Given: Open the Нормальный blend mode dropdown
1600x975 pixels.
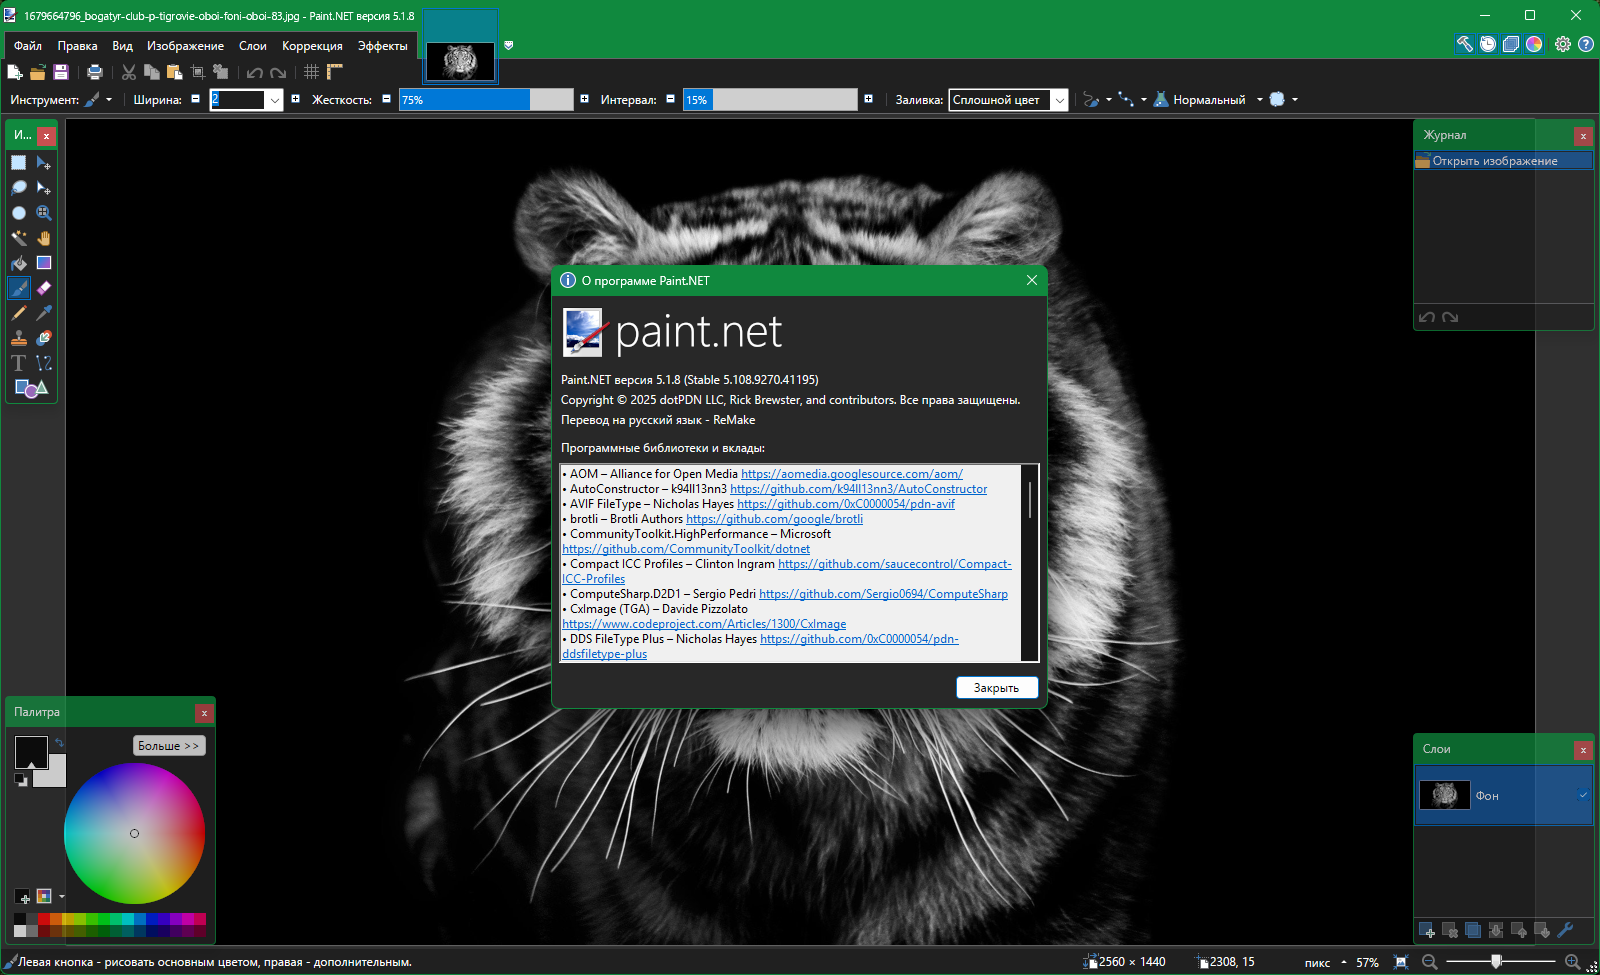Looking at the screenshot, I should 1209,100.
